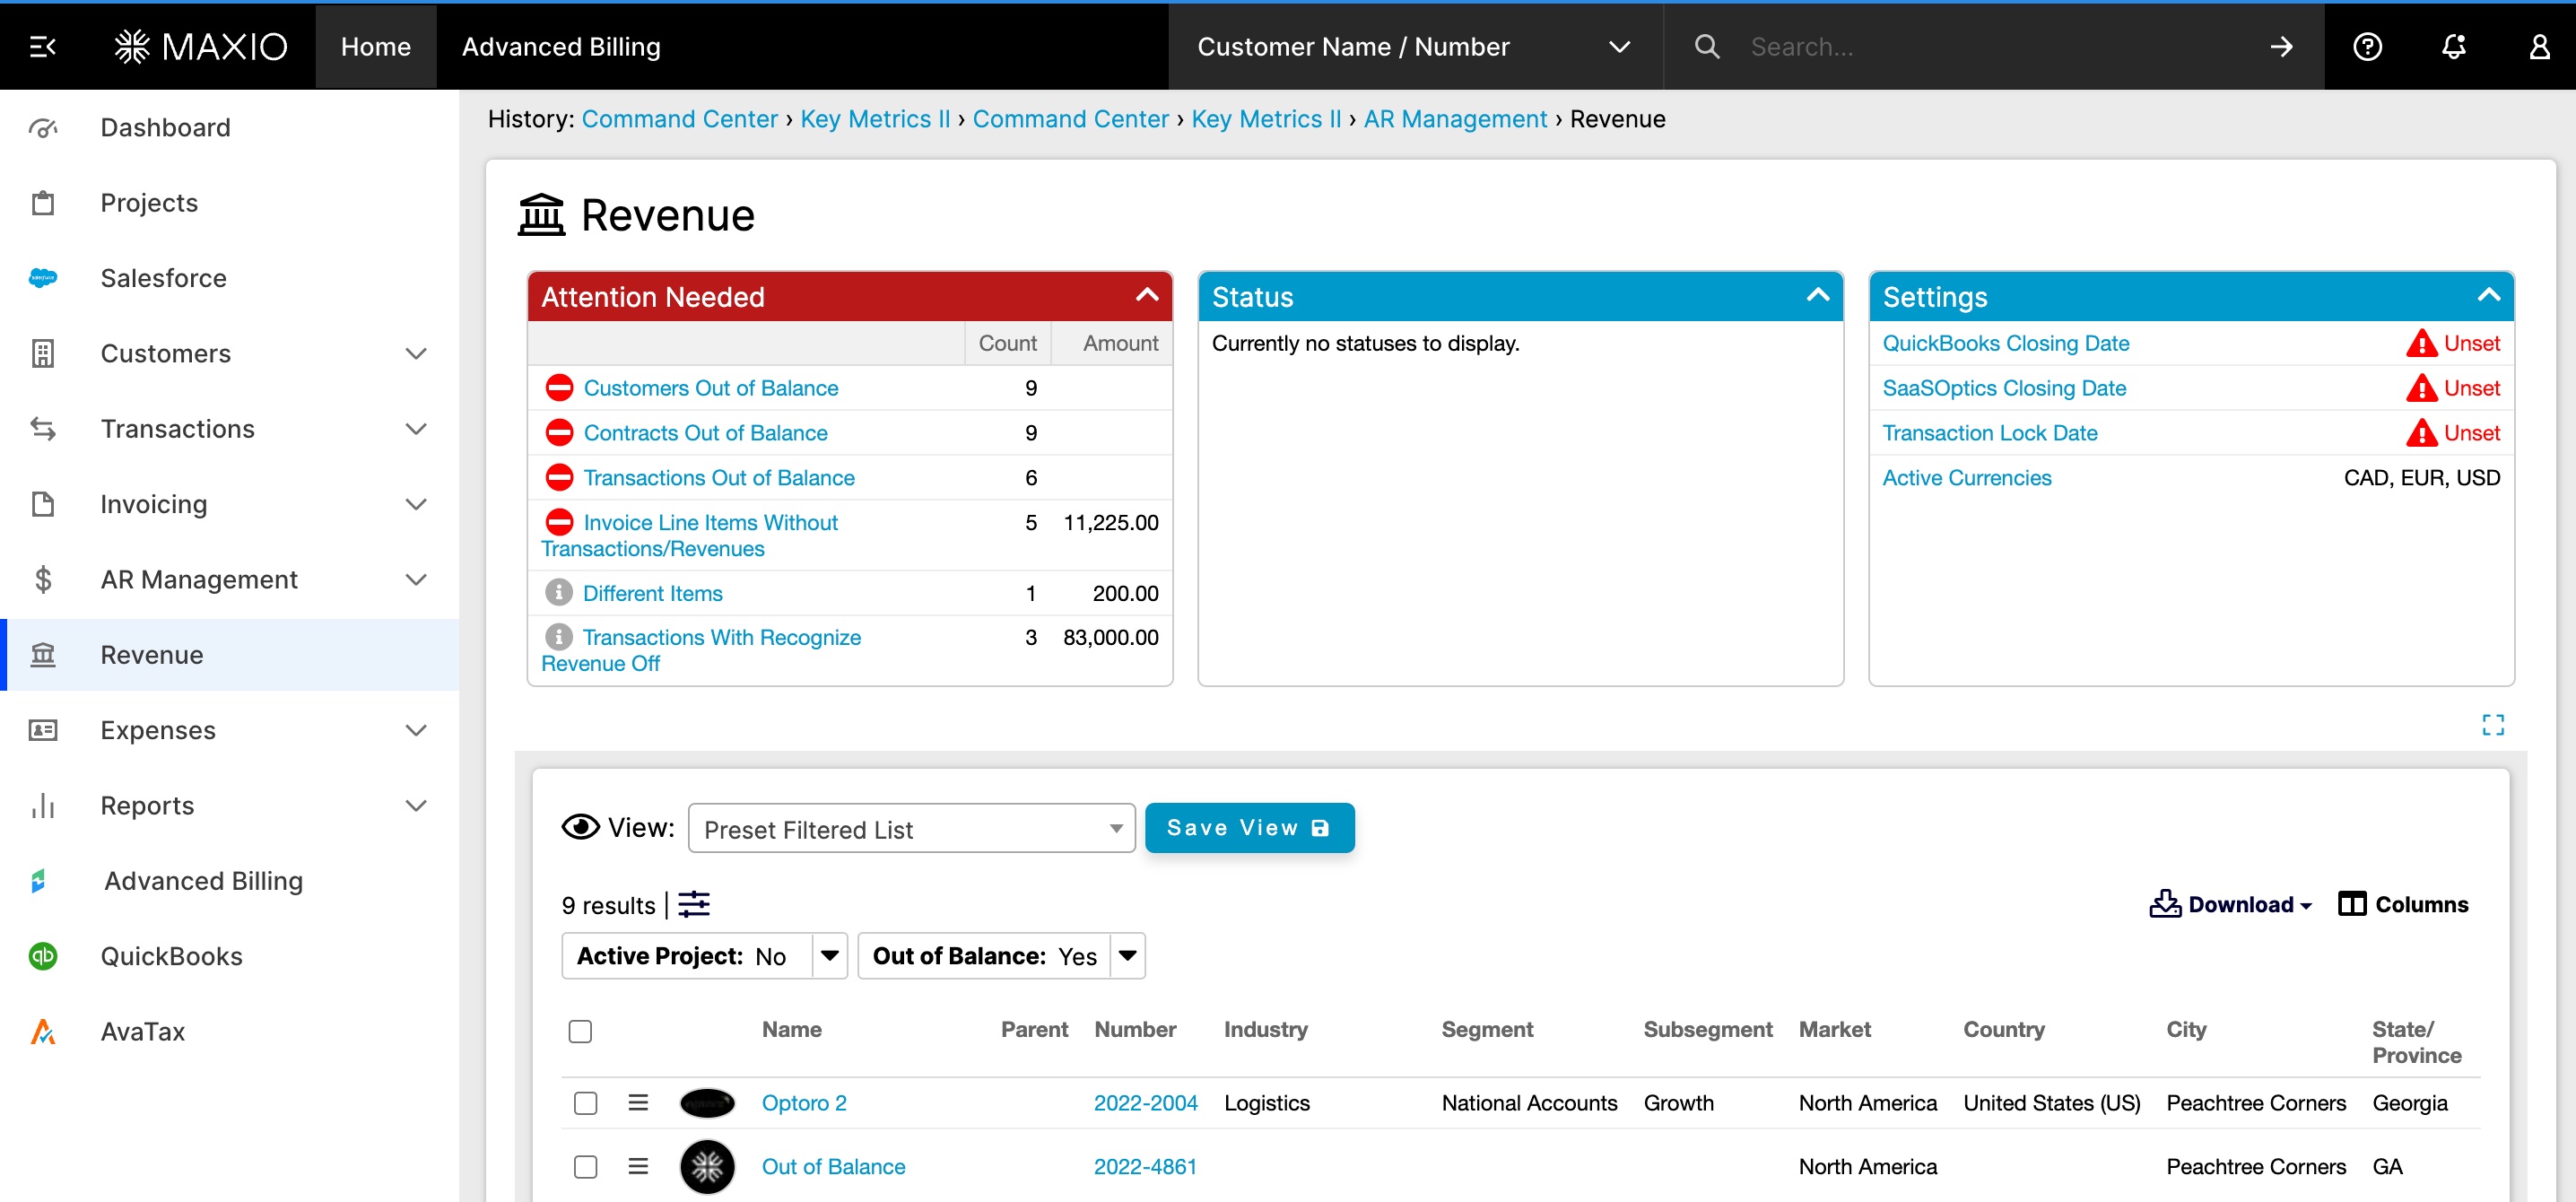Open the Revenue bank icon in the sidebar
Screen dimensions: 2576x1202
(x=42, y=654)
